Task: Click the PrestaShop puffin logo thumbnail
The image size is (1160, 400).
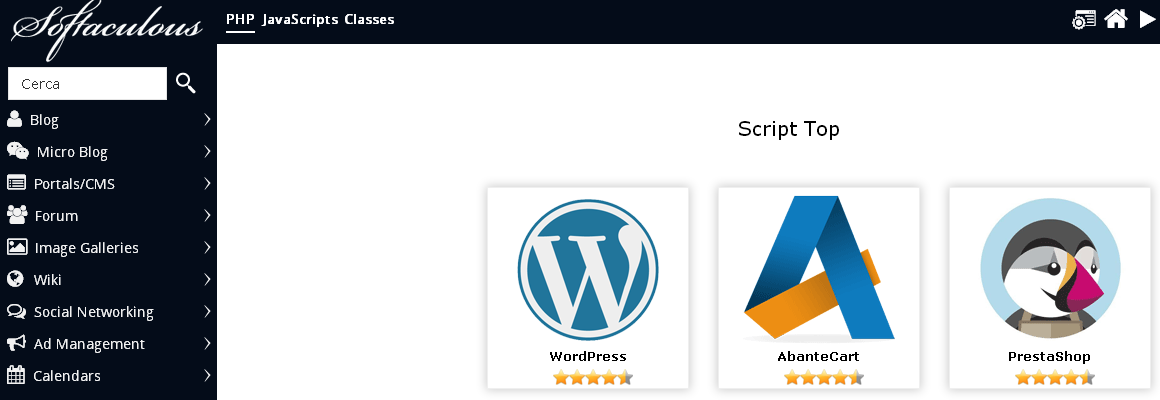Action: click(1050, 268)
